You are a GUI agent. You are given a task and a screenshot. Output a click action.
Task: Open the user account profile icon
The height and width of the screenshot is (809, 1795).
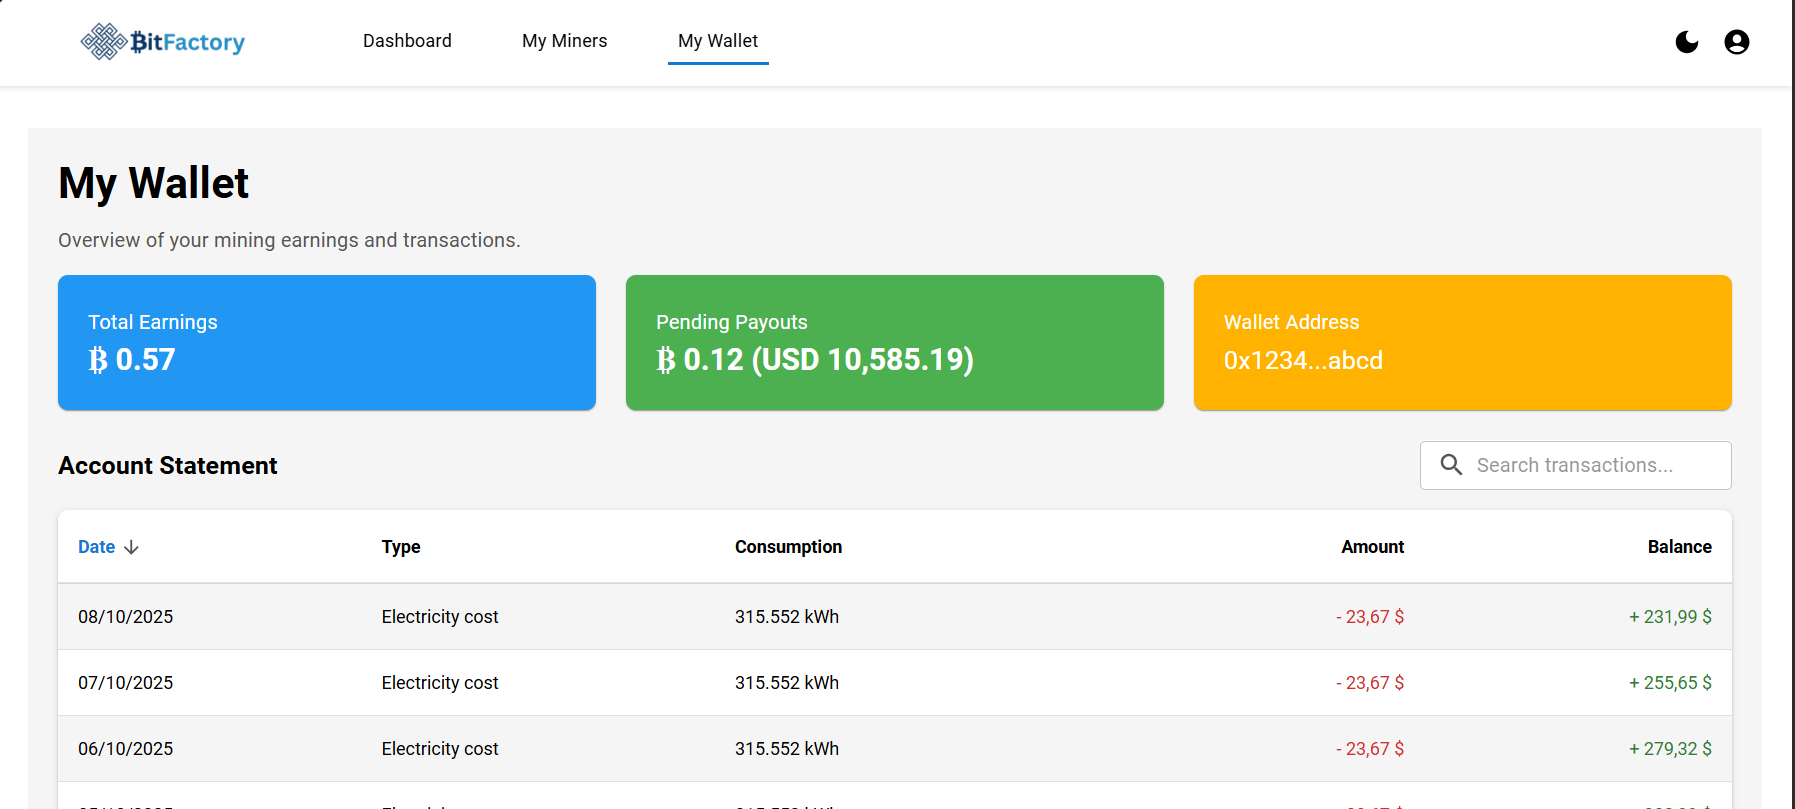pos(1736,42)
